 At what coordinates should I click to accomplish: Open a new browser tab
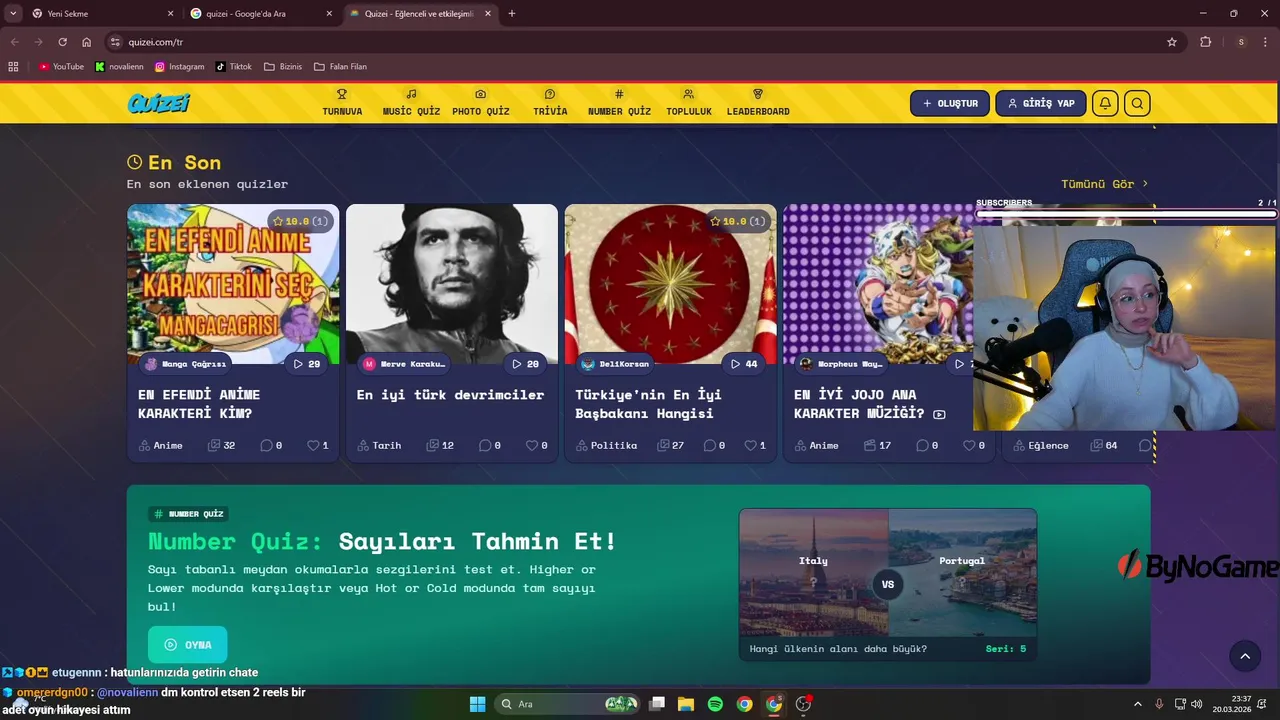(x=512, y=14)
